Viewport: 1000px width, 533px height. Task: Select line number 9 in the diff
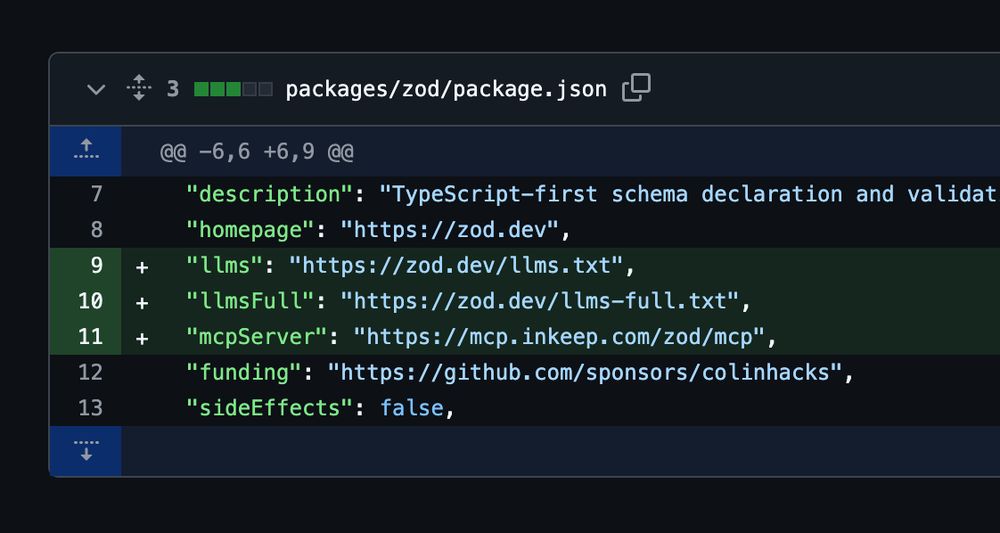point(96,265)
